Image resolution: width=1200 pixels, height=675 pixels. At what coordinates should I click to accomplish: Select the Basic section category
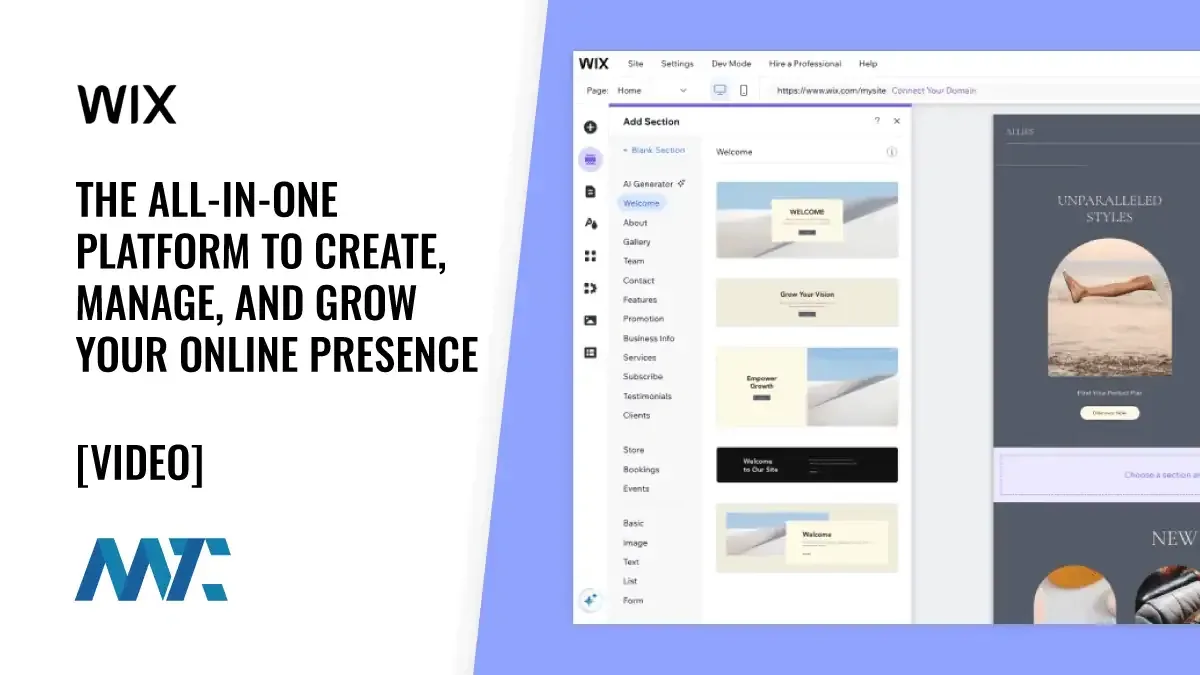[x=634, y=523]
